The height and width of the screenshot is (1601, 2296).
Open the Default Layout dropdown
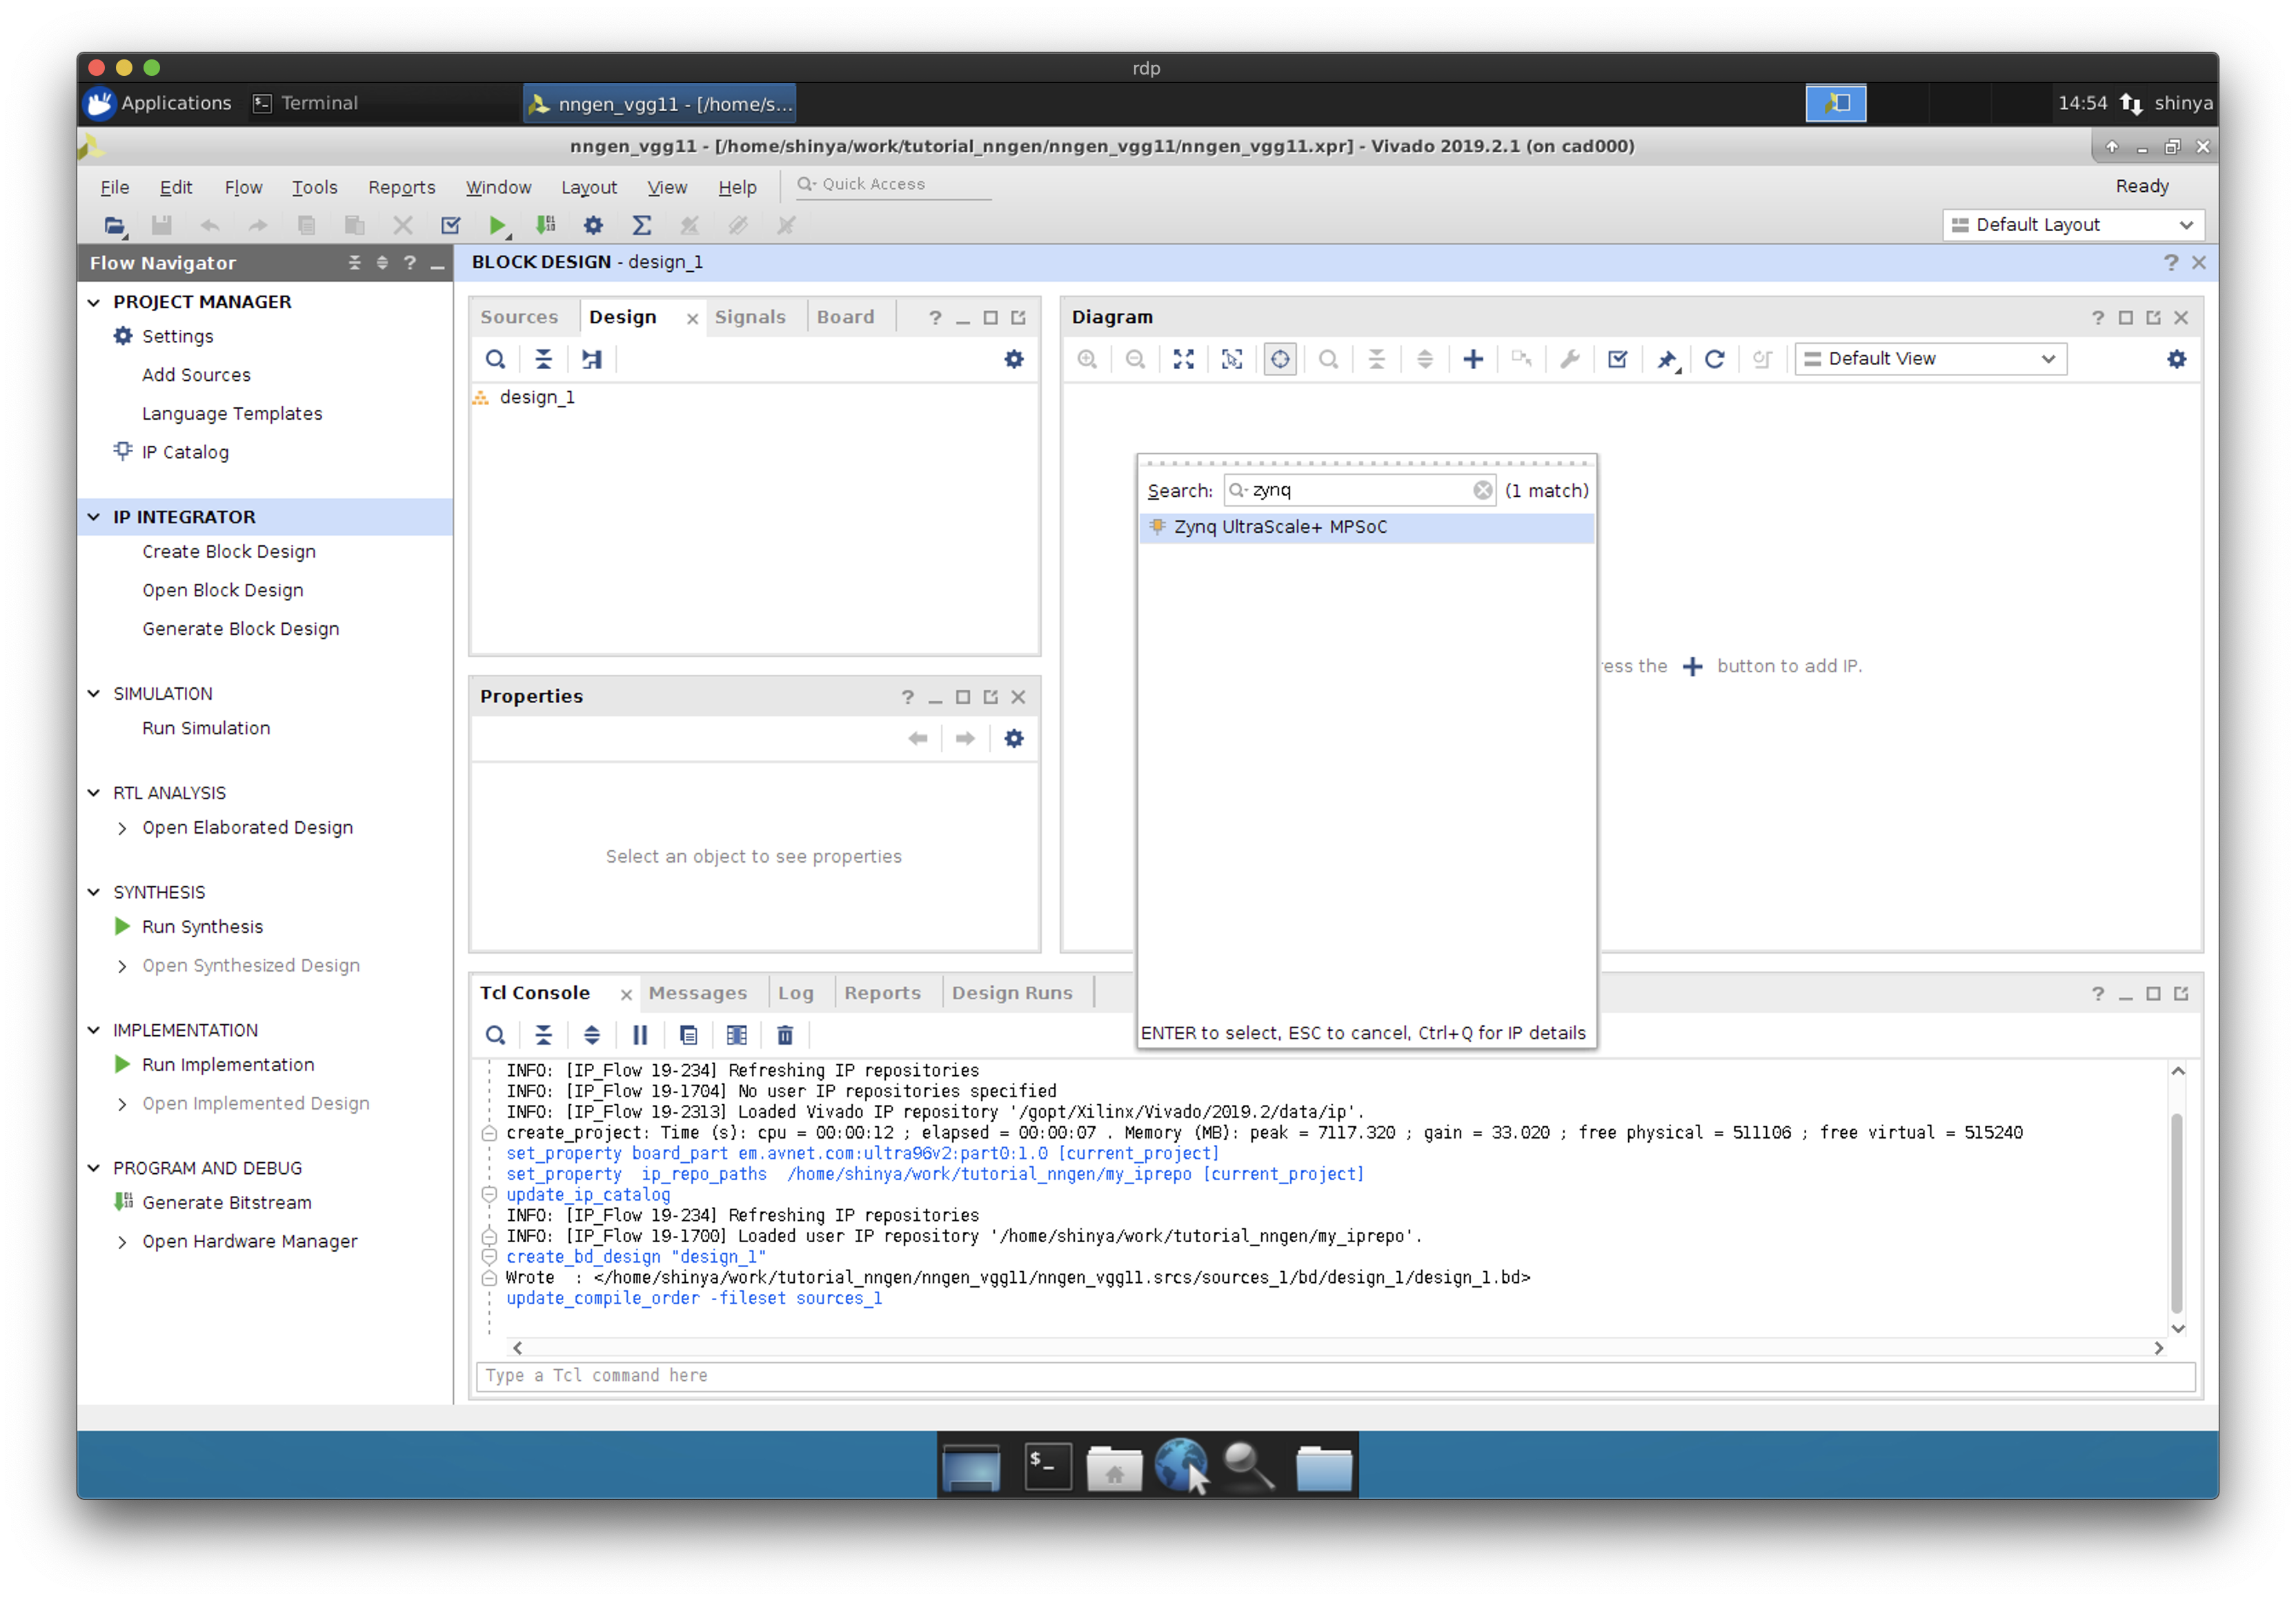(x=2073, y=225)
